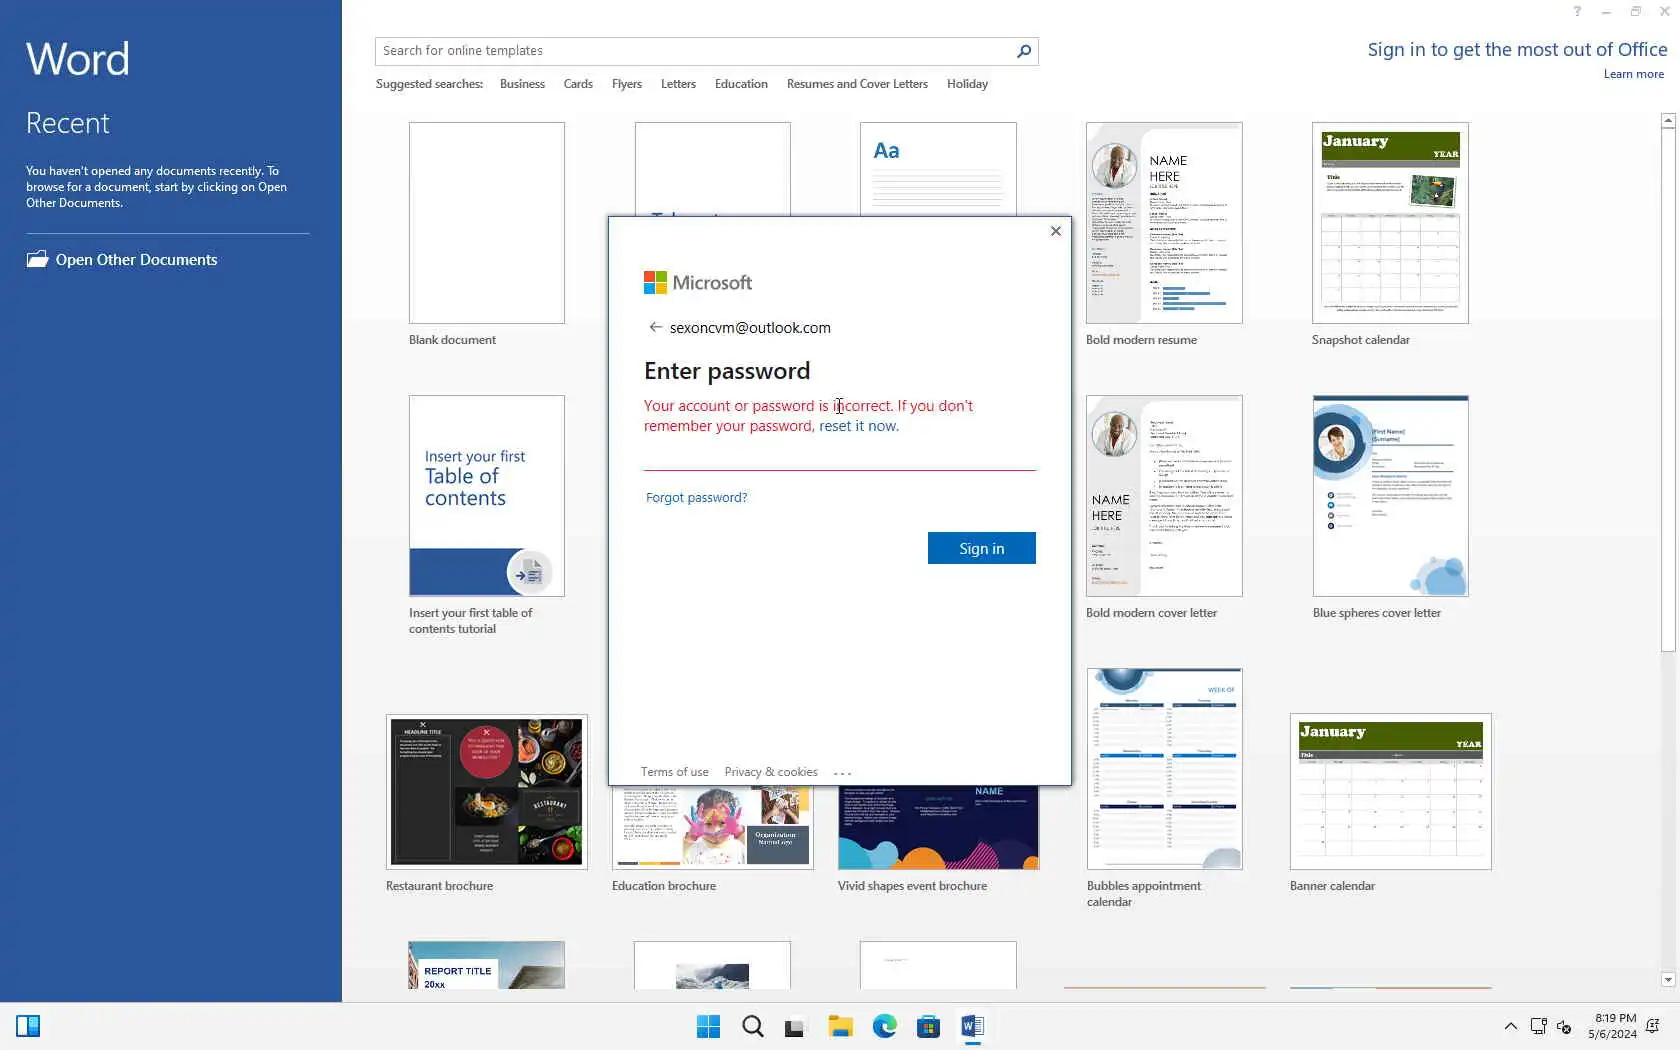The width and height of the screenshot is (1680, 1050).
Task: Click the templates vertical scrollbar thumb
Action: 1668,390
